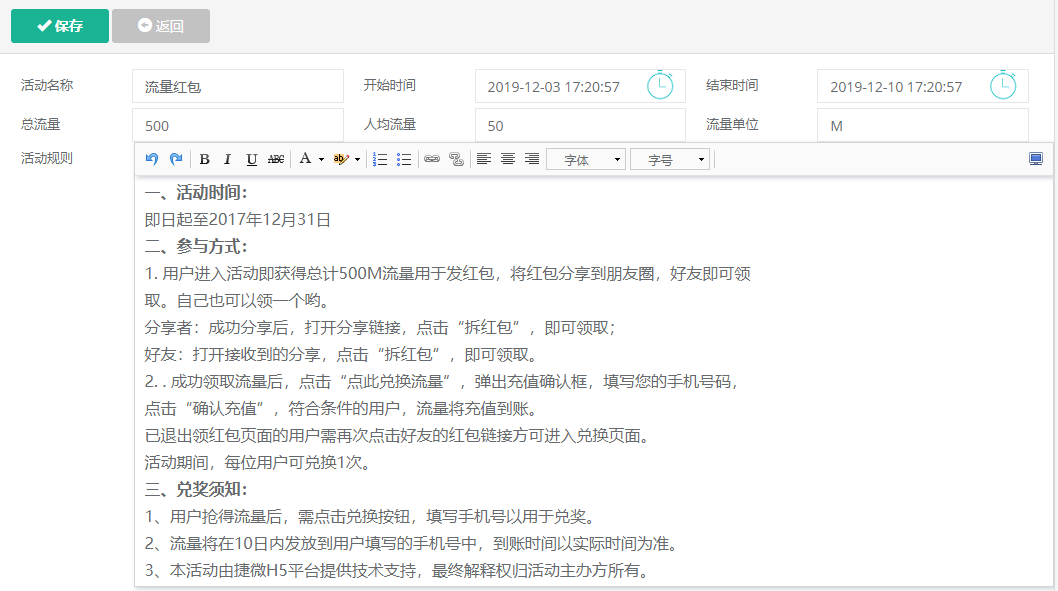The width and height of the screenshot is (1058, 591).
Task: Open the 字体 font family dropdown
Action: pyautogui.click(x=586, y=160)
